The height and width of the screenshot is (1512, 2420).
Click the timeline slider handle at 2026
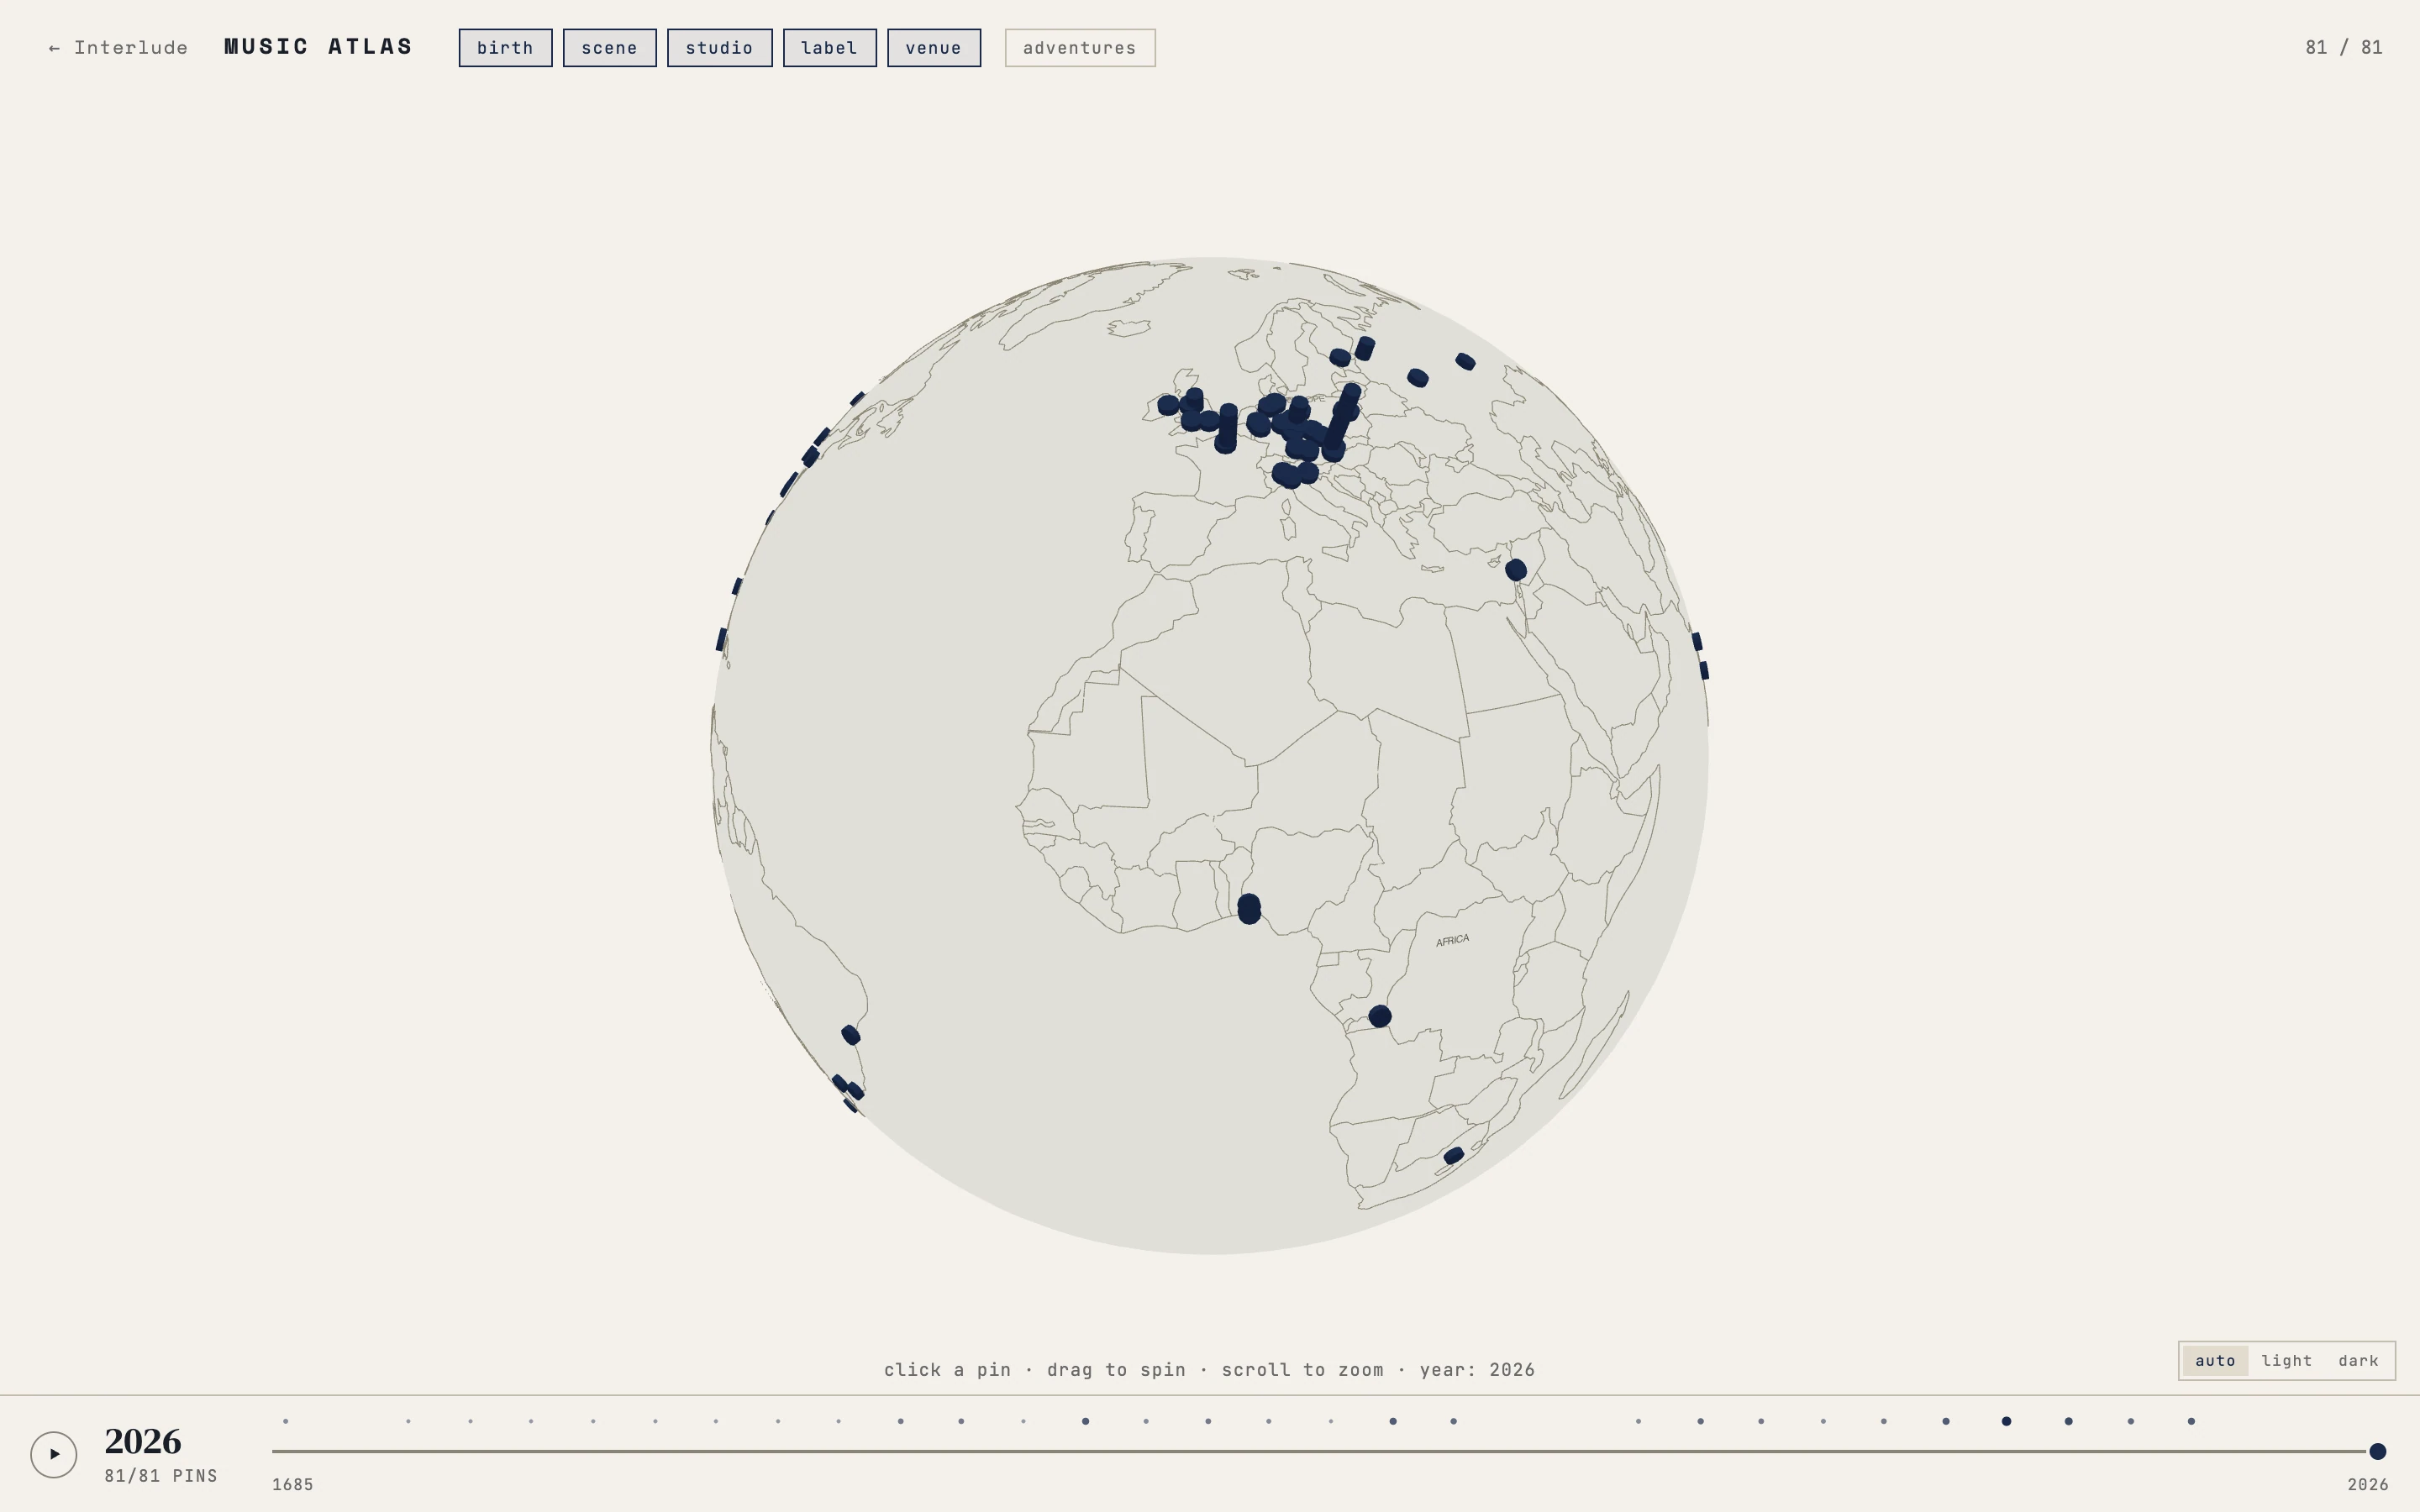click(x=2377, y=1451)
